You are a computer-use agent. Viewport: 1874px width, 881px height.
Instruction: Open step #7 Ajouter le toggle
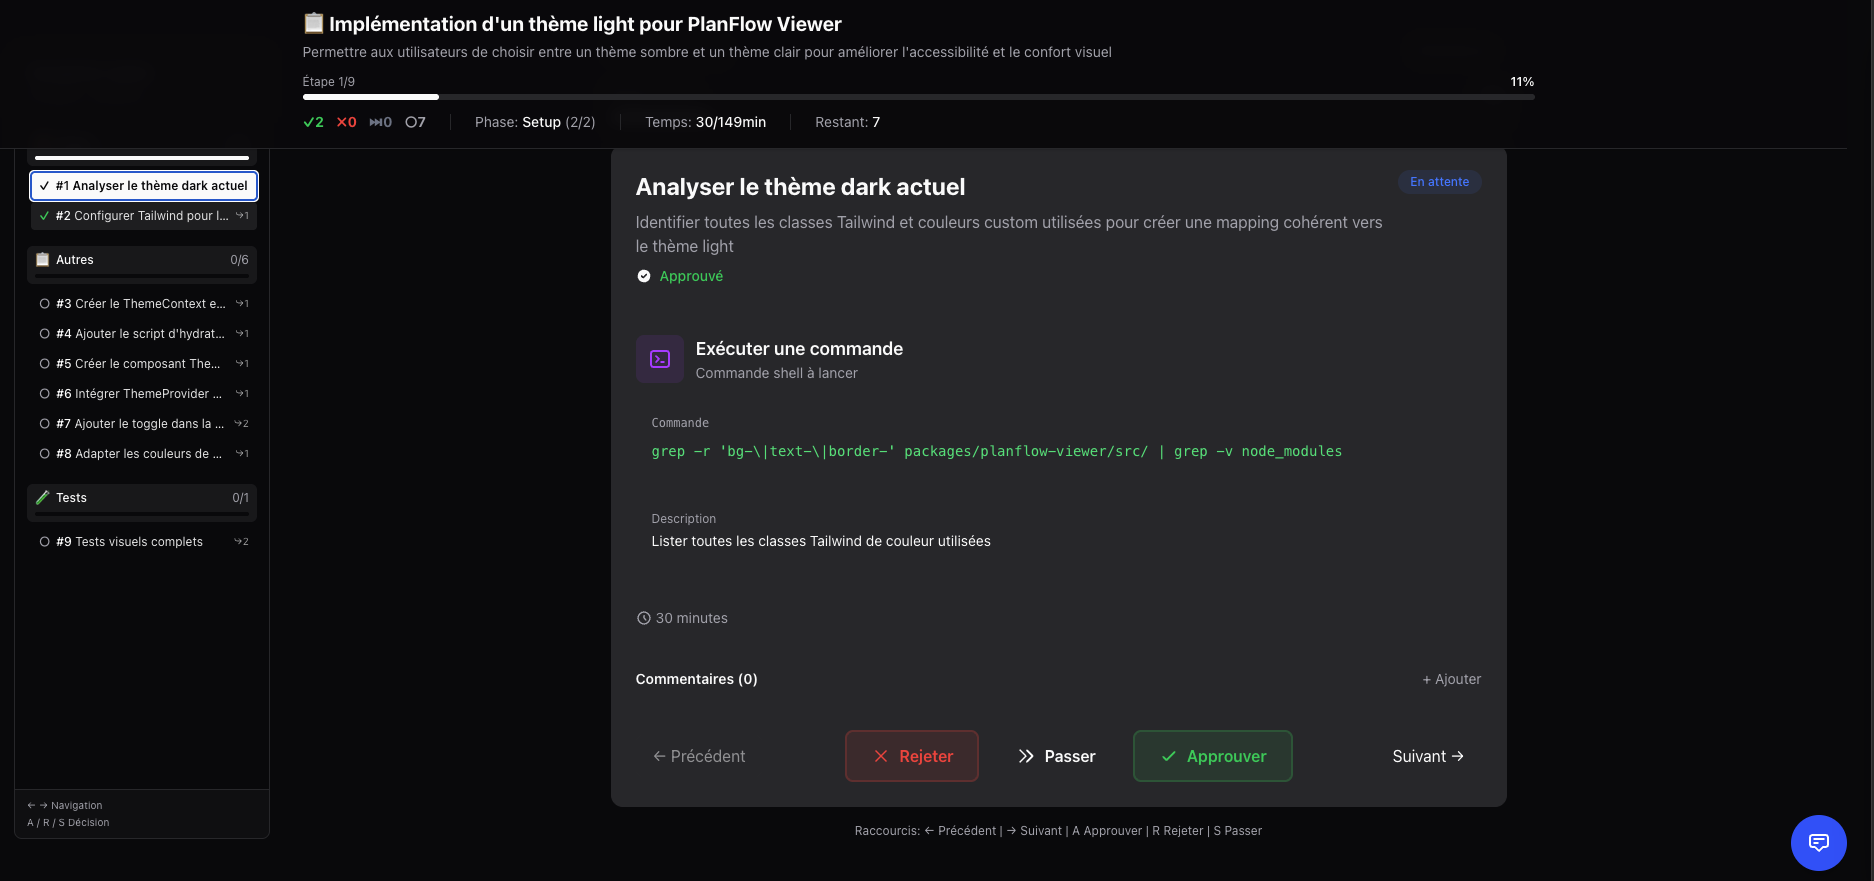[144, 424]
